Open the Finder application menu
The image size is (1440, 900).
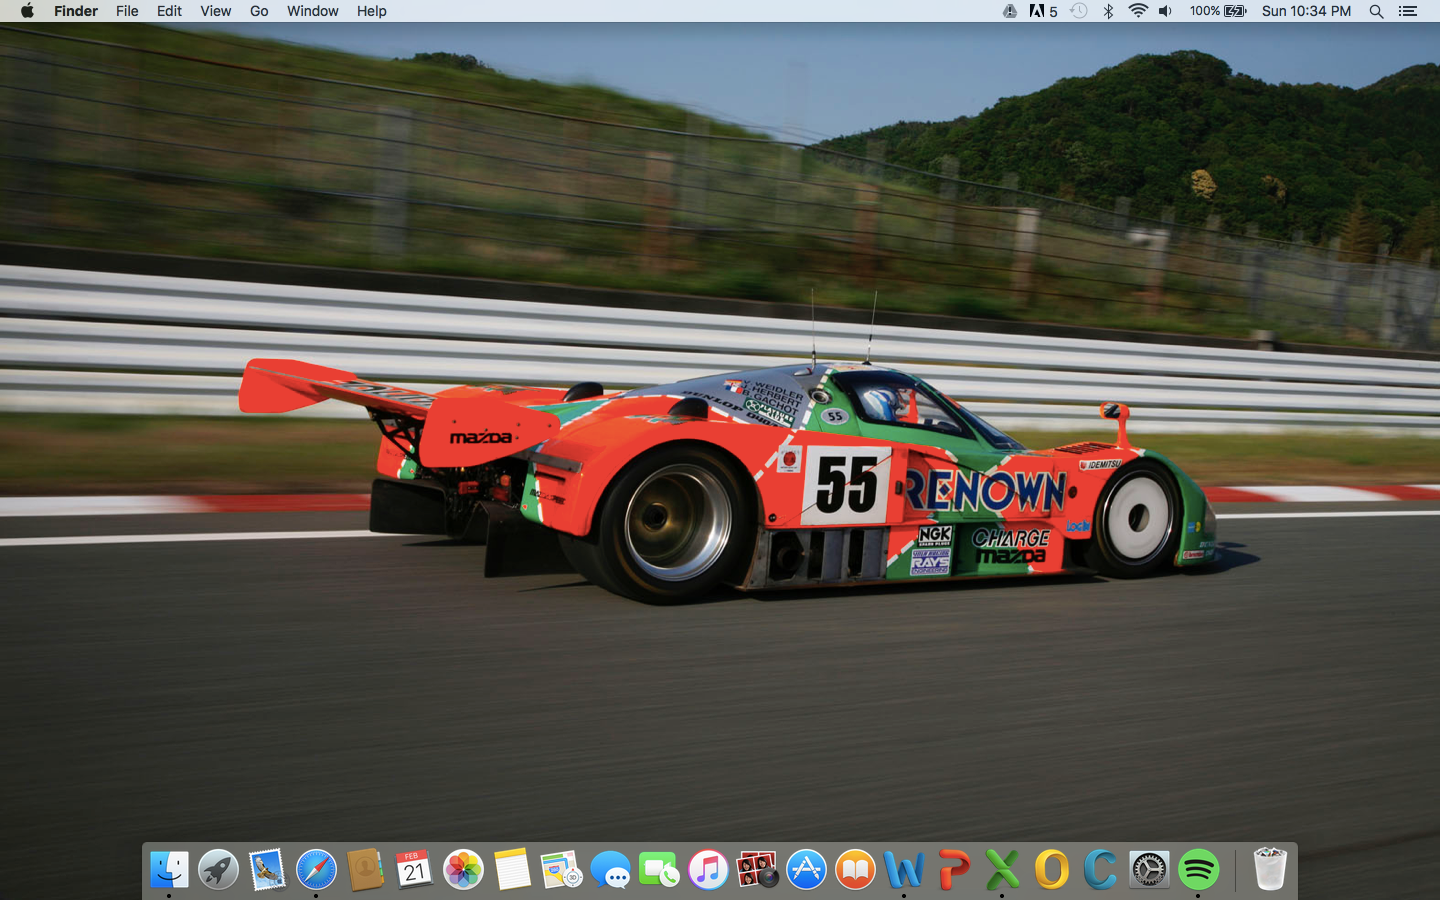coord(76,11)
